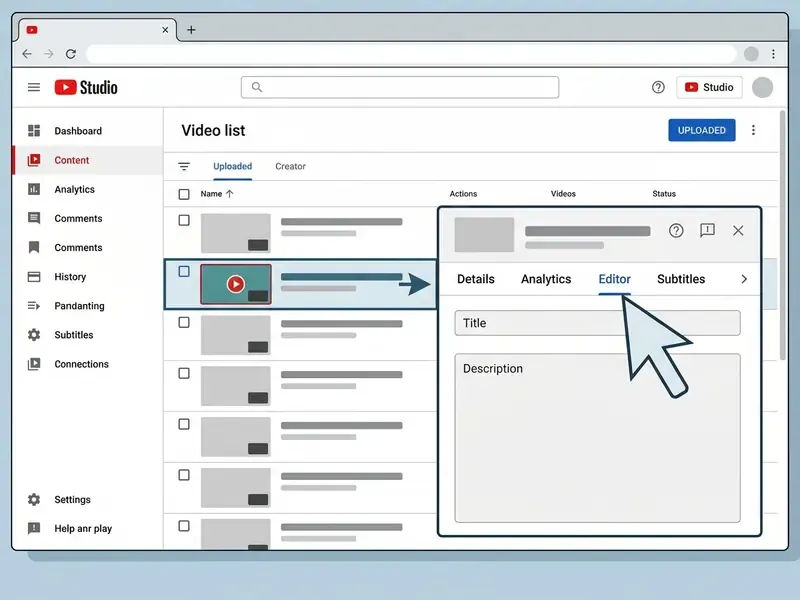This screenshot has width=800, height=600.
Task: Check the third video row checkbox
Action: click(184, 322)
